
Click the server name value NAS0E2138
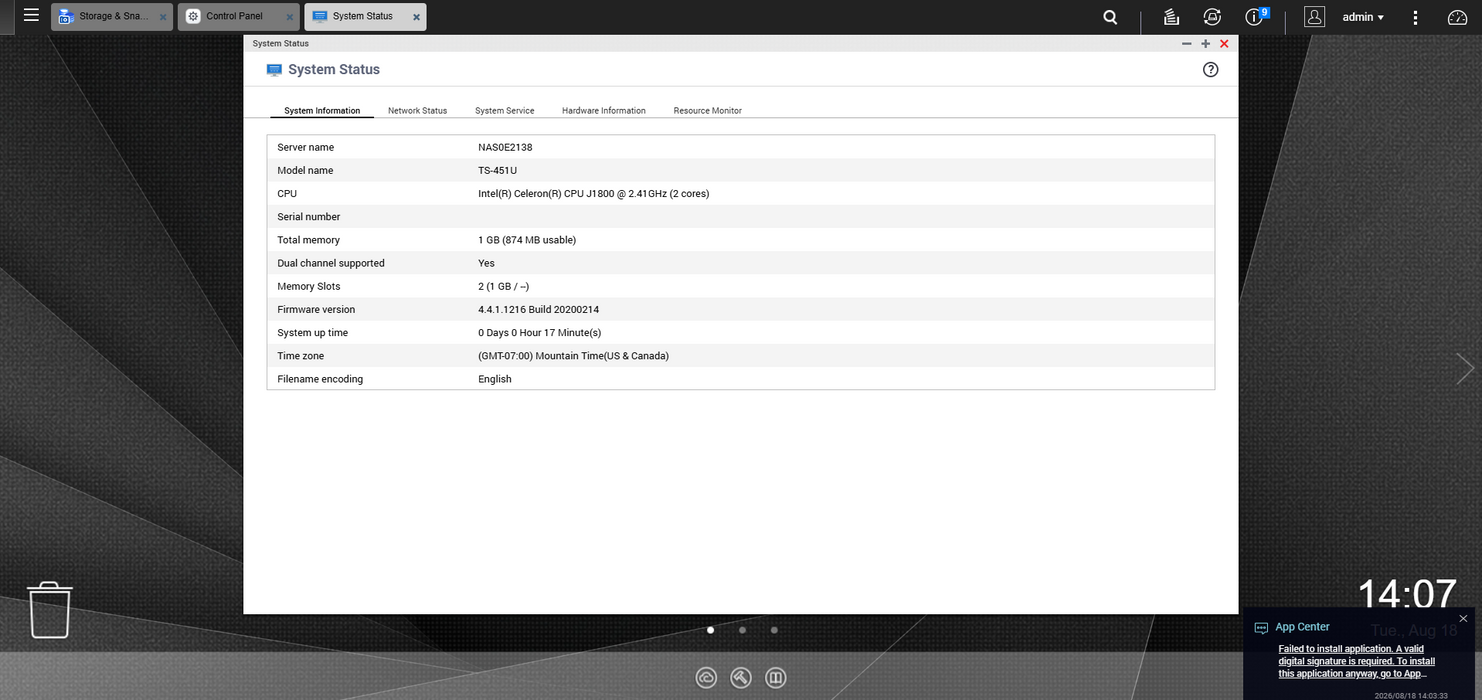[x=505, y=147]
